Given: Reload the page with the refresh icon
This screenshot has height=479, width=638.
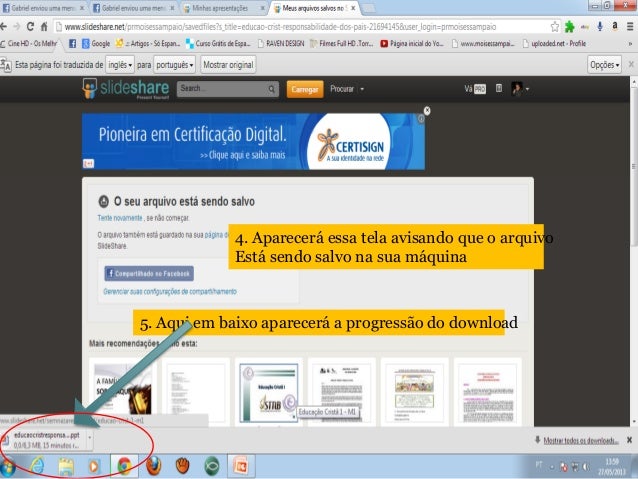Looking at the screenshot, I should (x=30, y=26).
